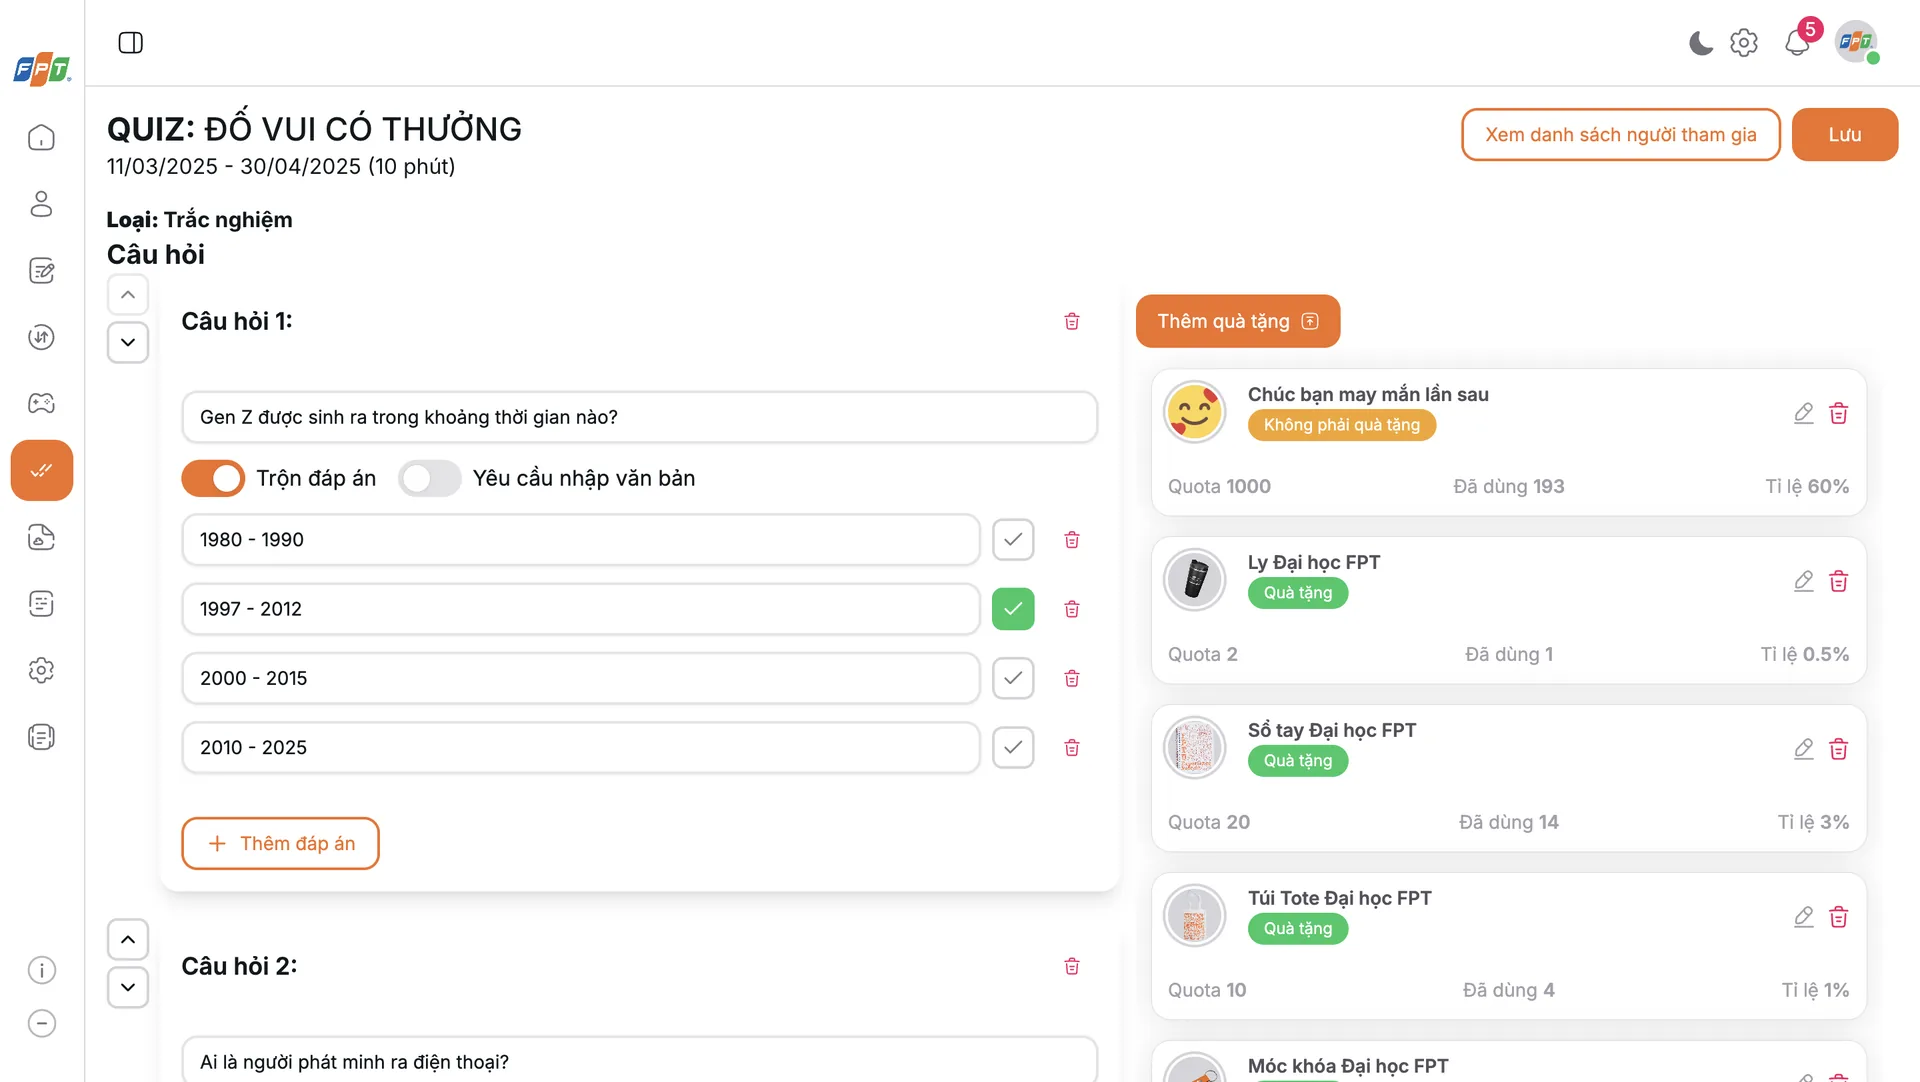Move Câu hỏi 1 down with chevron
Image resolution: width=1920 pixels, height=1082 pixels.
128,342
